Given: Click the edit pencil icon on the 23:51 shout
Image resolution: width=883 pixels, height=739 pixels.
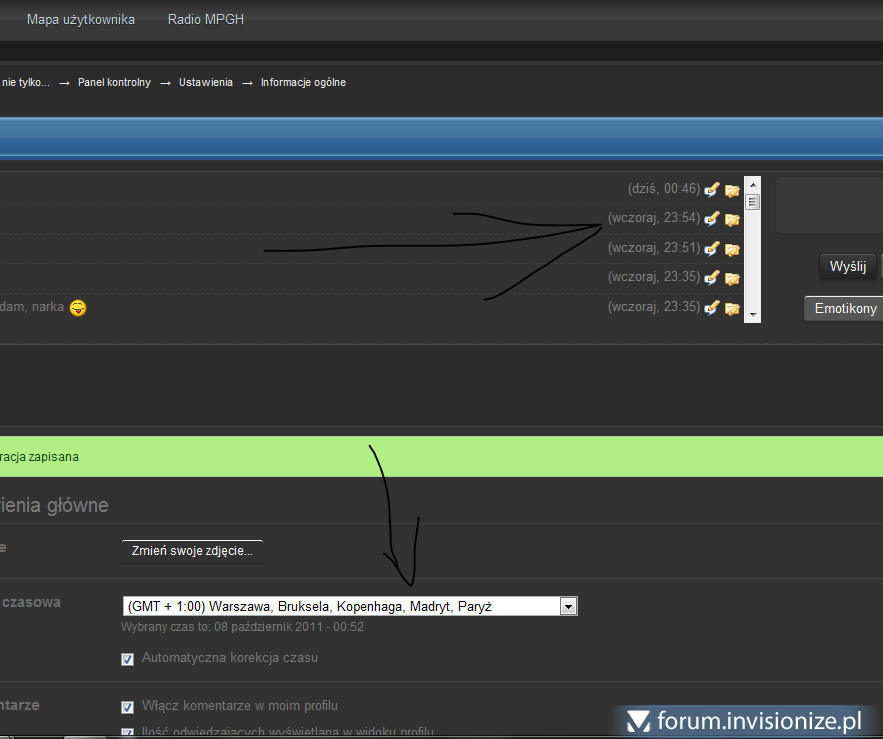Looking at the screenshot, I should coord(712,248).
